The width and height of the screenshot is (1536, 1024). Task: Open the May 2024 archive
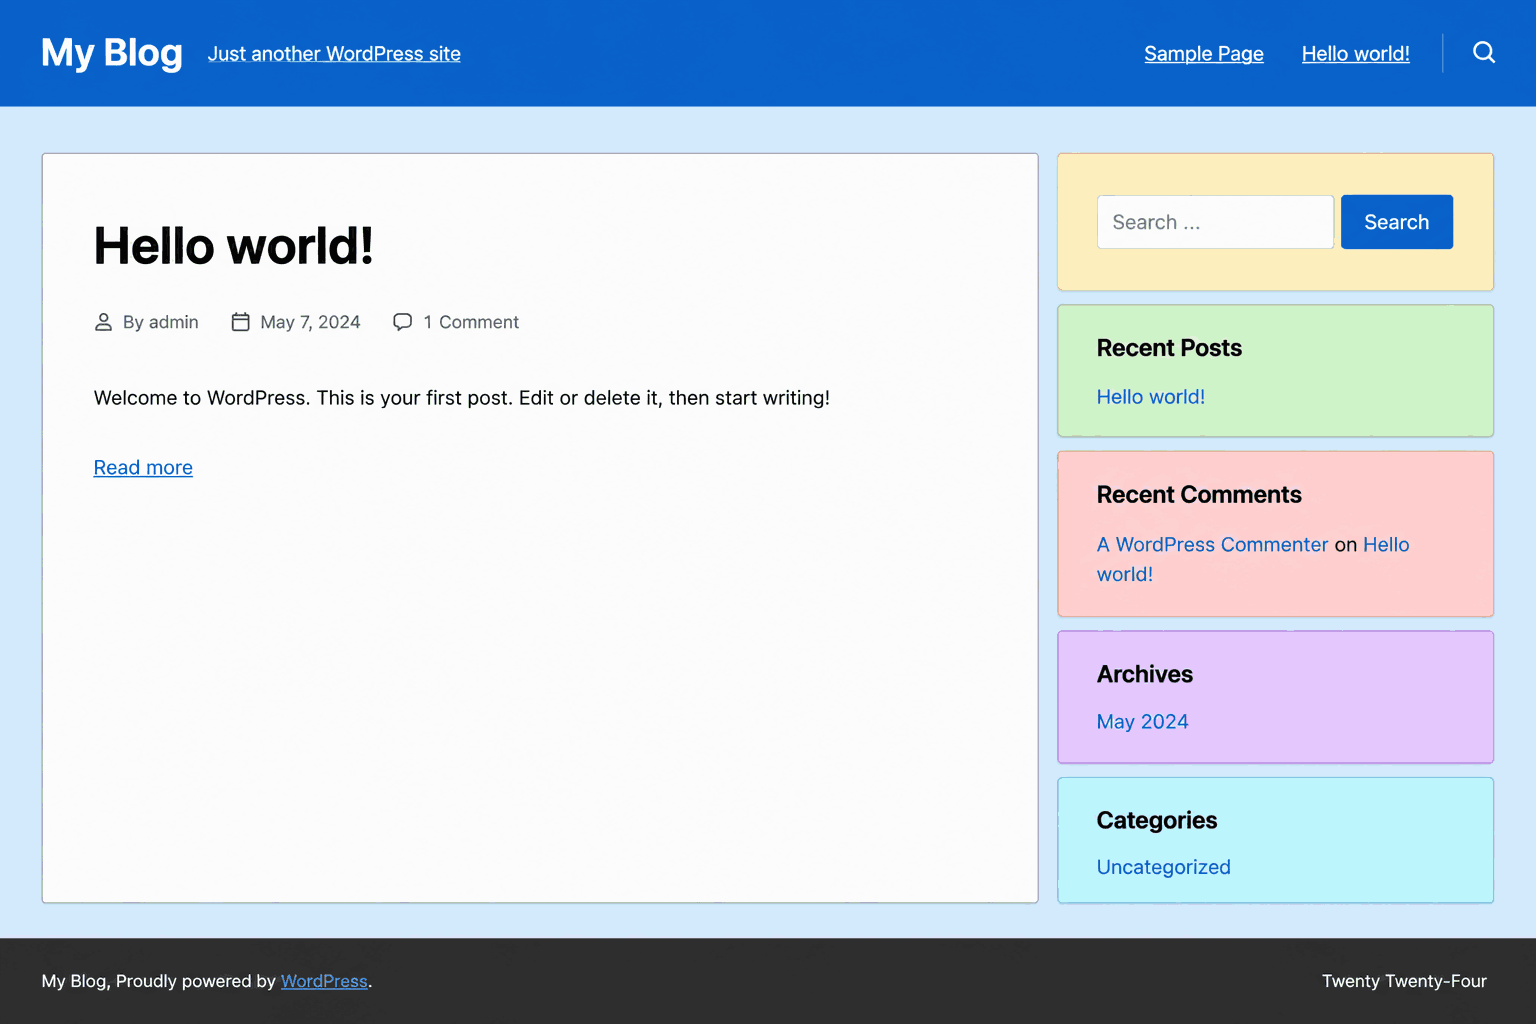(x=1143, y=722)
